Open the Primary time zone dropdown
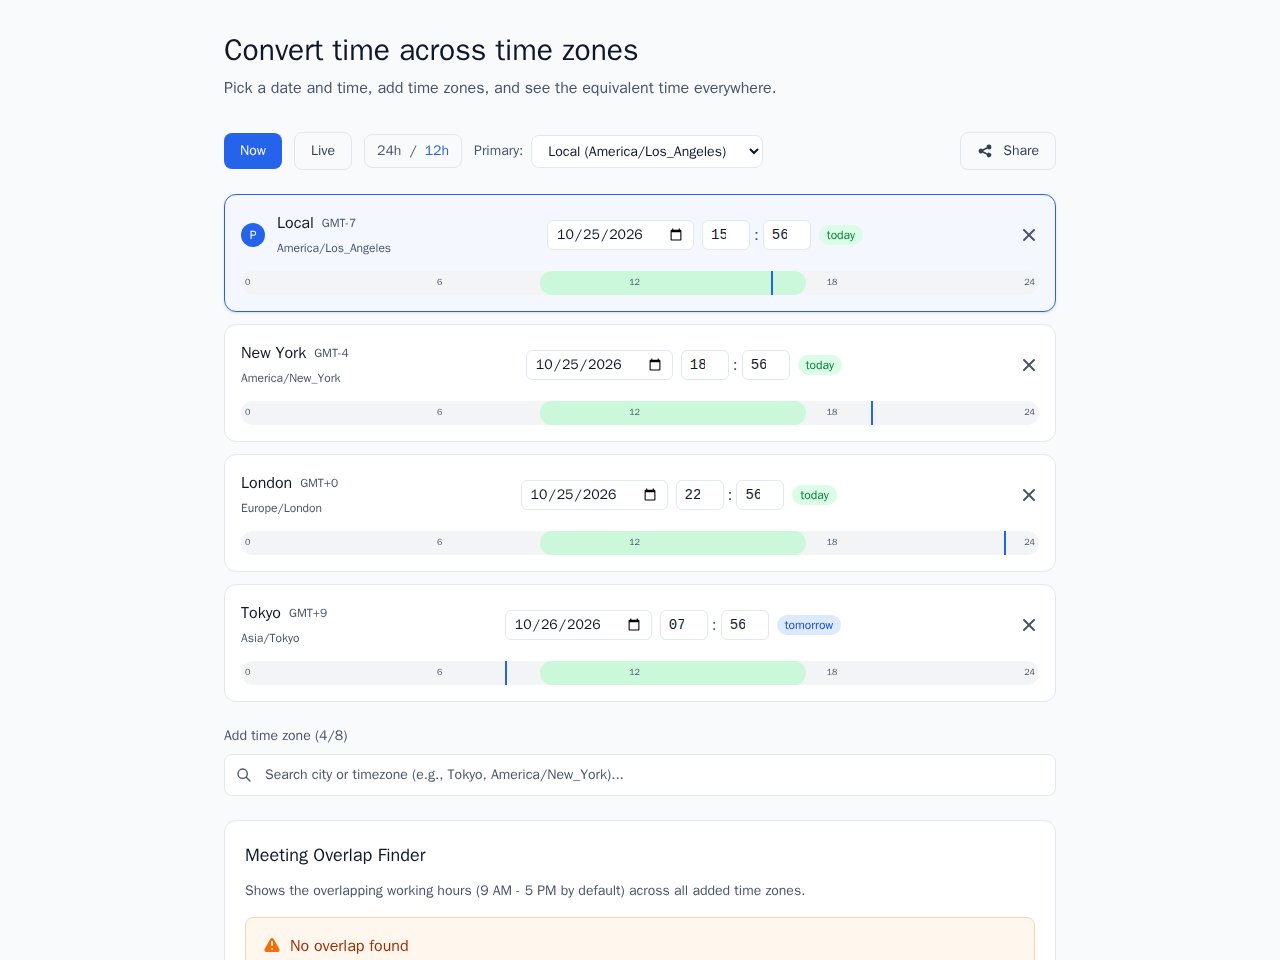Viewport: 1280px width, 960px height. 647,151
